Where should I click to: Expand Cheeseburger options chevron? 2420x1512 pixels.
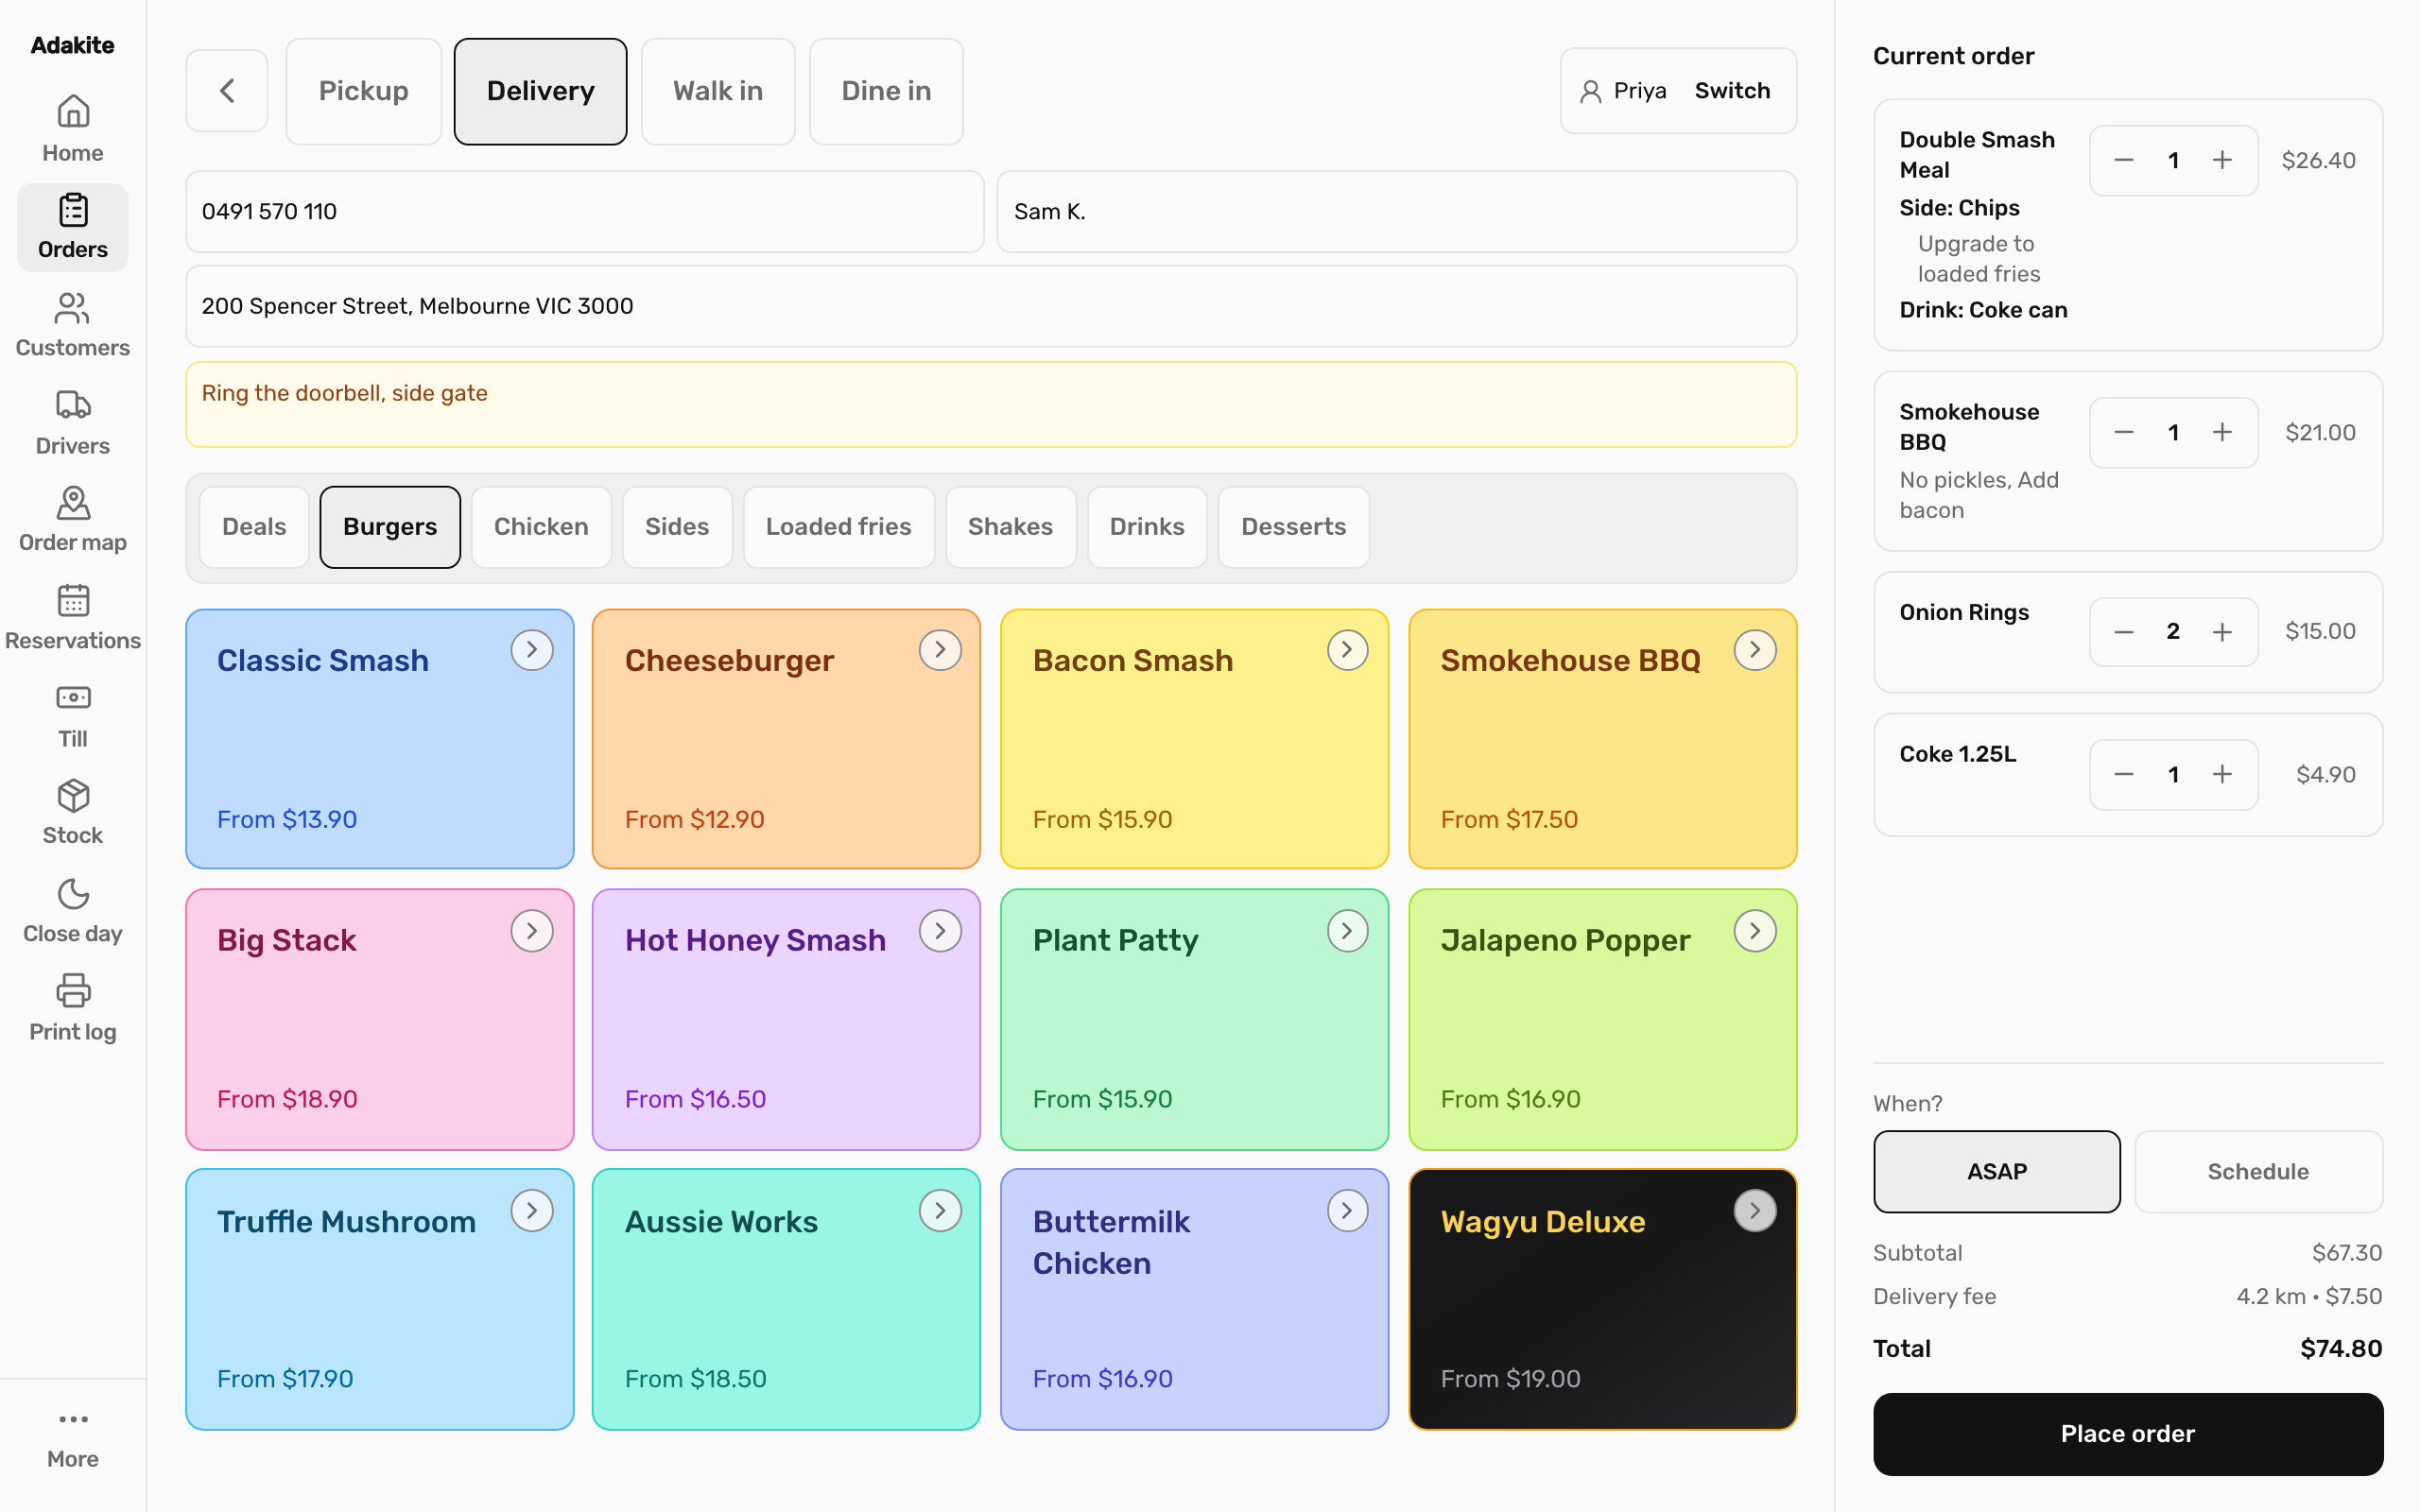940,650
